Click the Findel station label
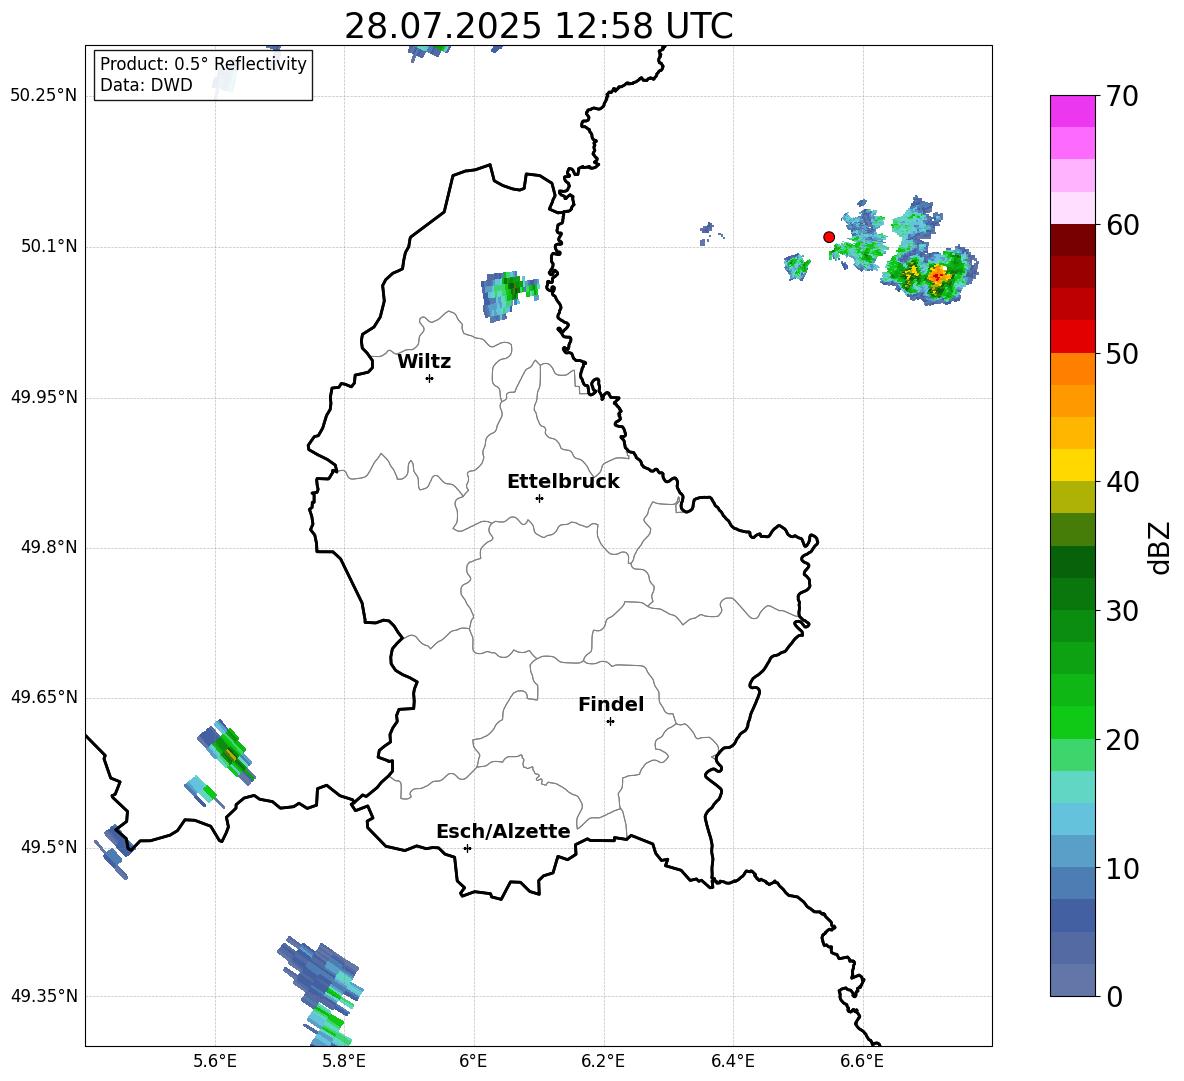 pos(611,704)
